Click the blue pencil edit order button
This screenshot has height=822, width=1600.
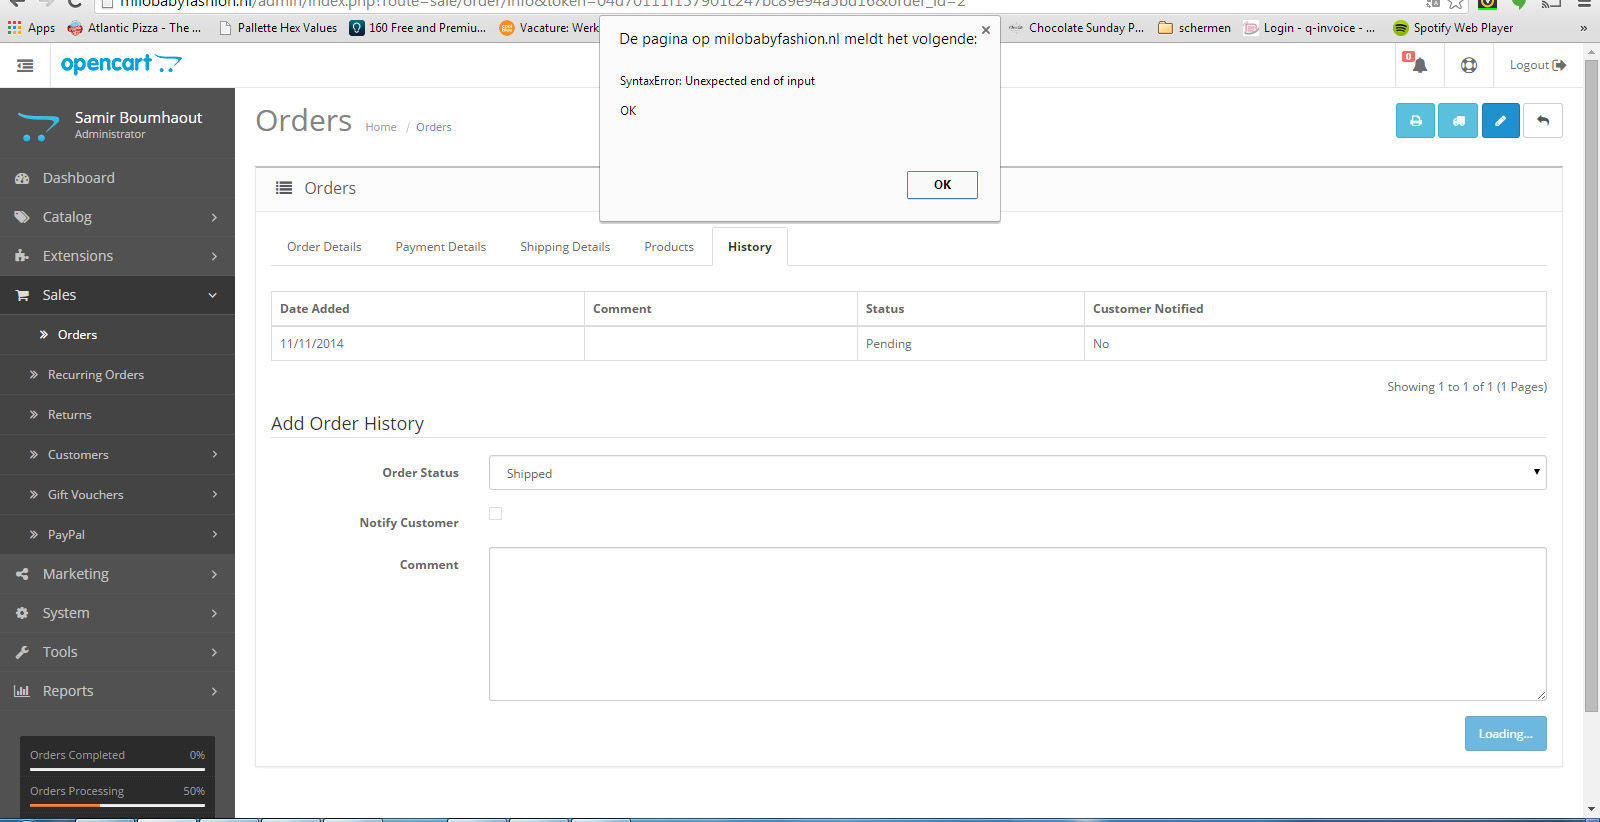point(1500,121)
